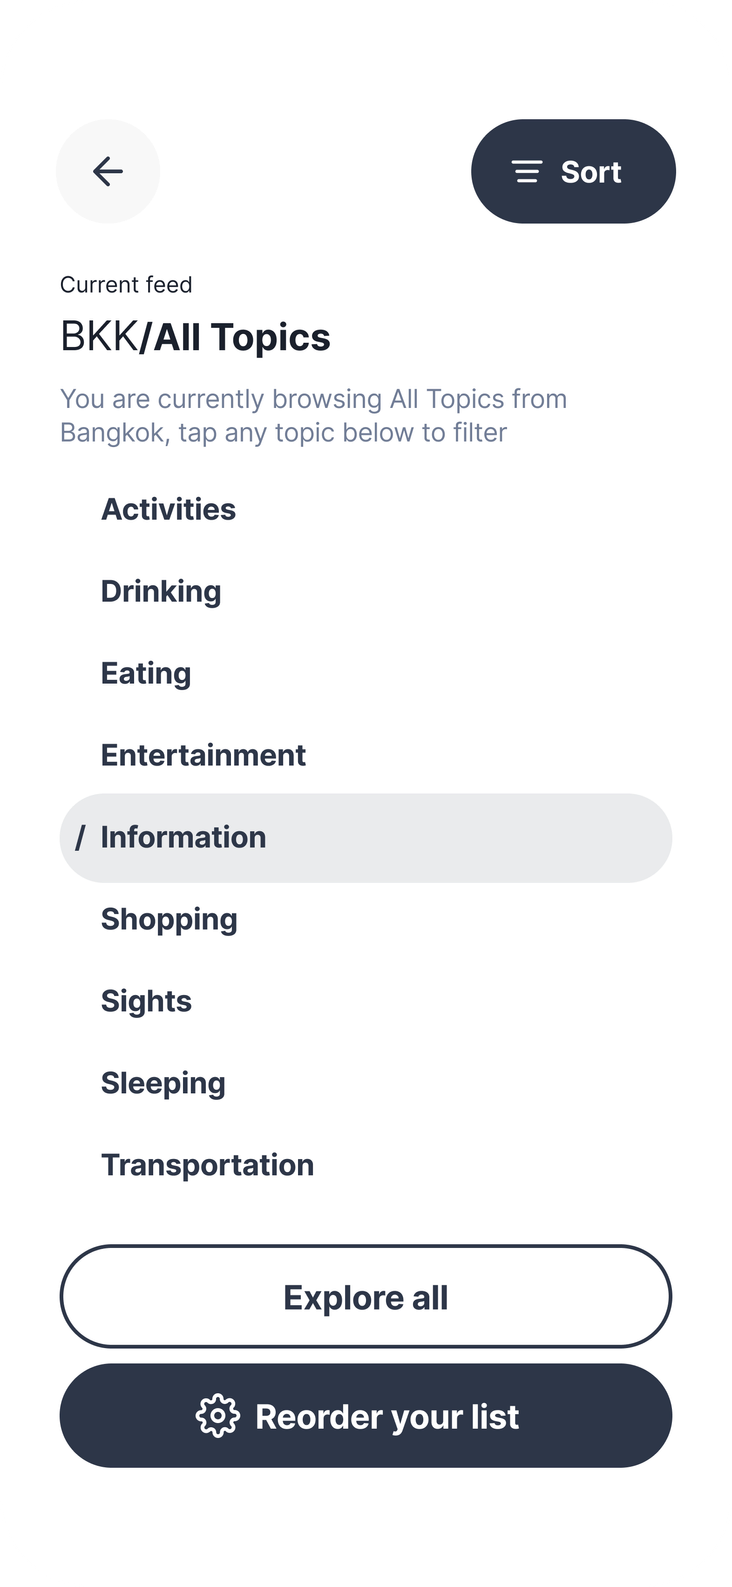Choose the Transportation topic

[x=207, y=1166]
